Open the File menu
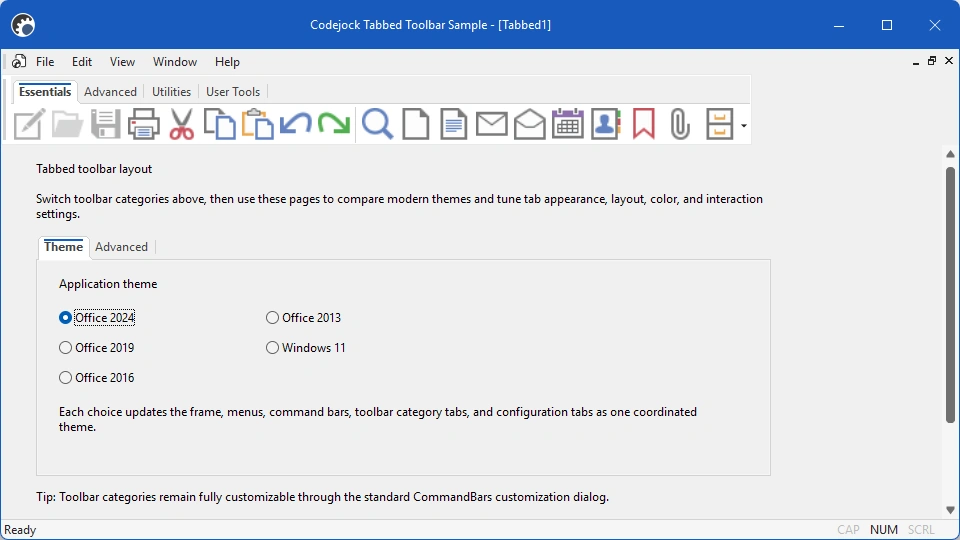The height and width of the screenshot is (540, 960). point(45,62)
